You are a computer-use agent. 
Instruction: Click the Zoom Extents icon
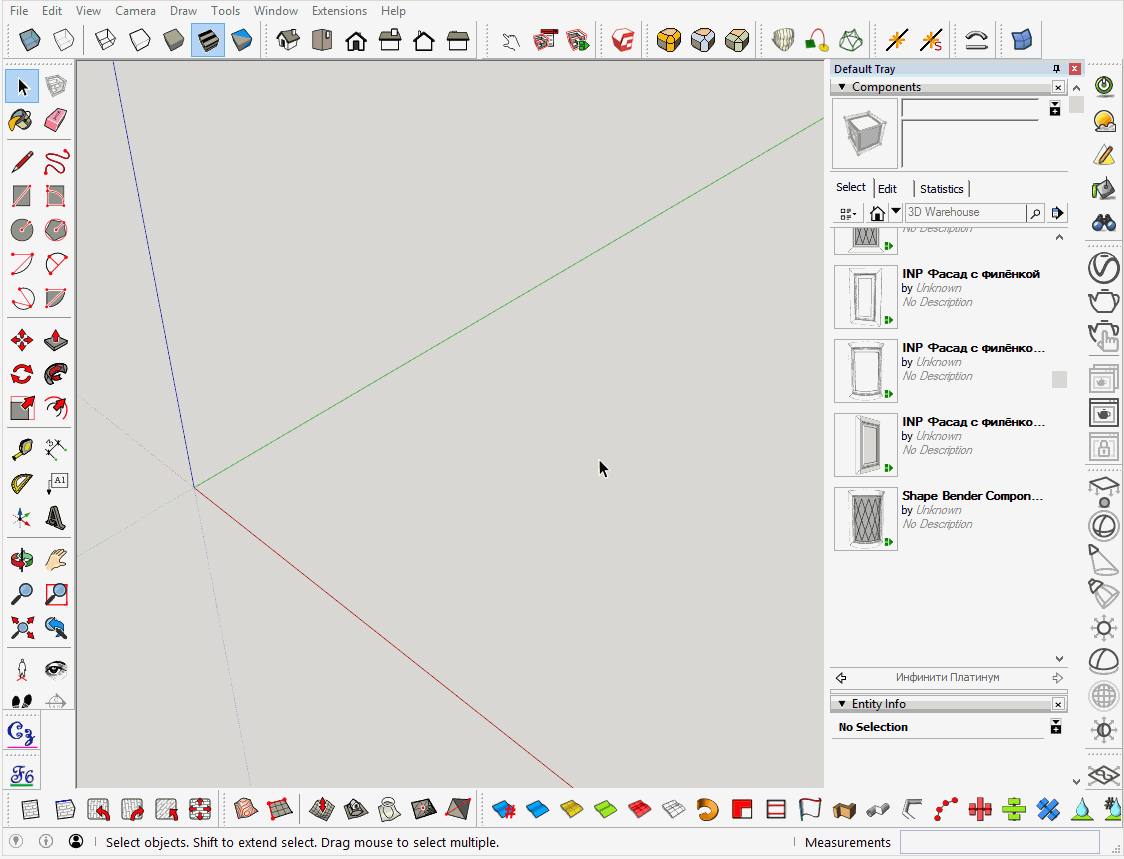21,628
